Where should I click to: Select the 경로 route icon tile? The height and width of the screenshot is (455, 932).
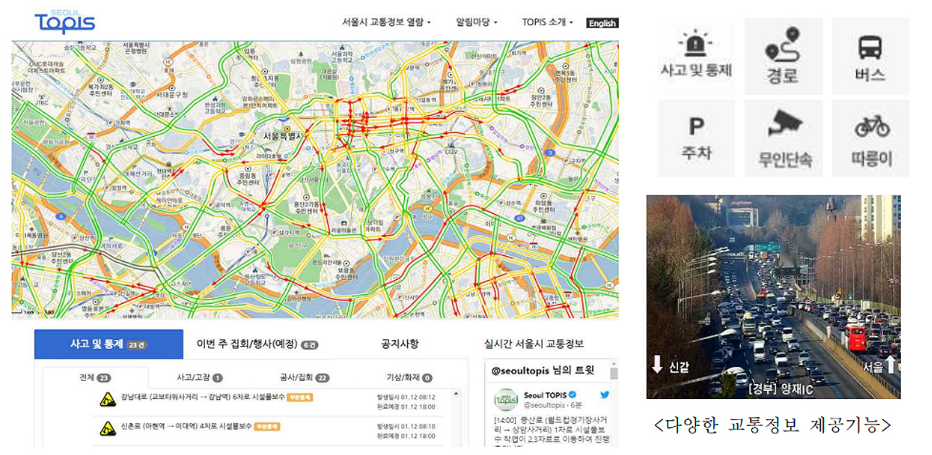pyautogui.click(x=783, y=56)
